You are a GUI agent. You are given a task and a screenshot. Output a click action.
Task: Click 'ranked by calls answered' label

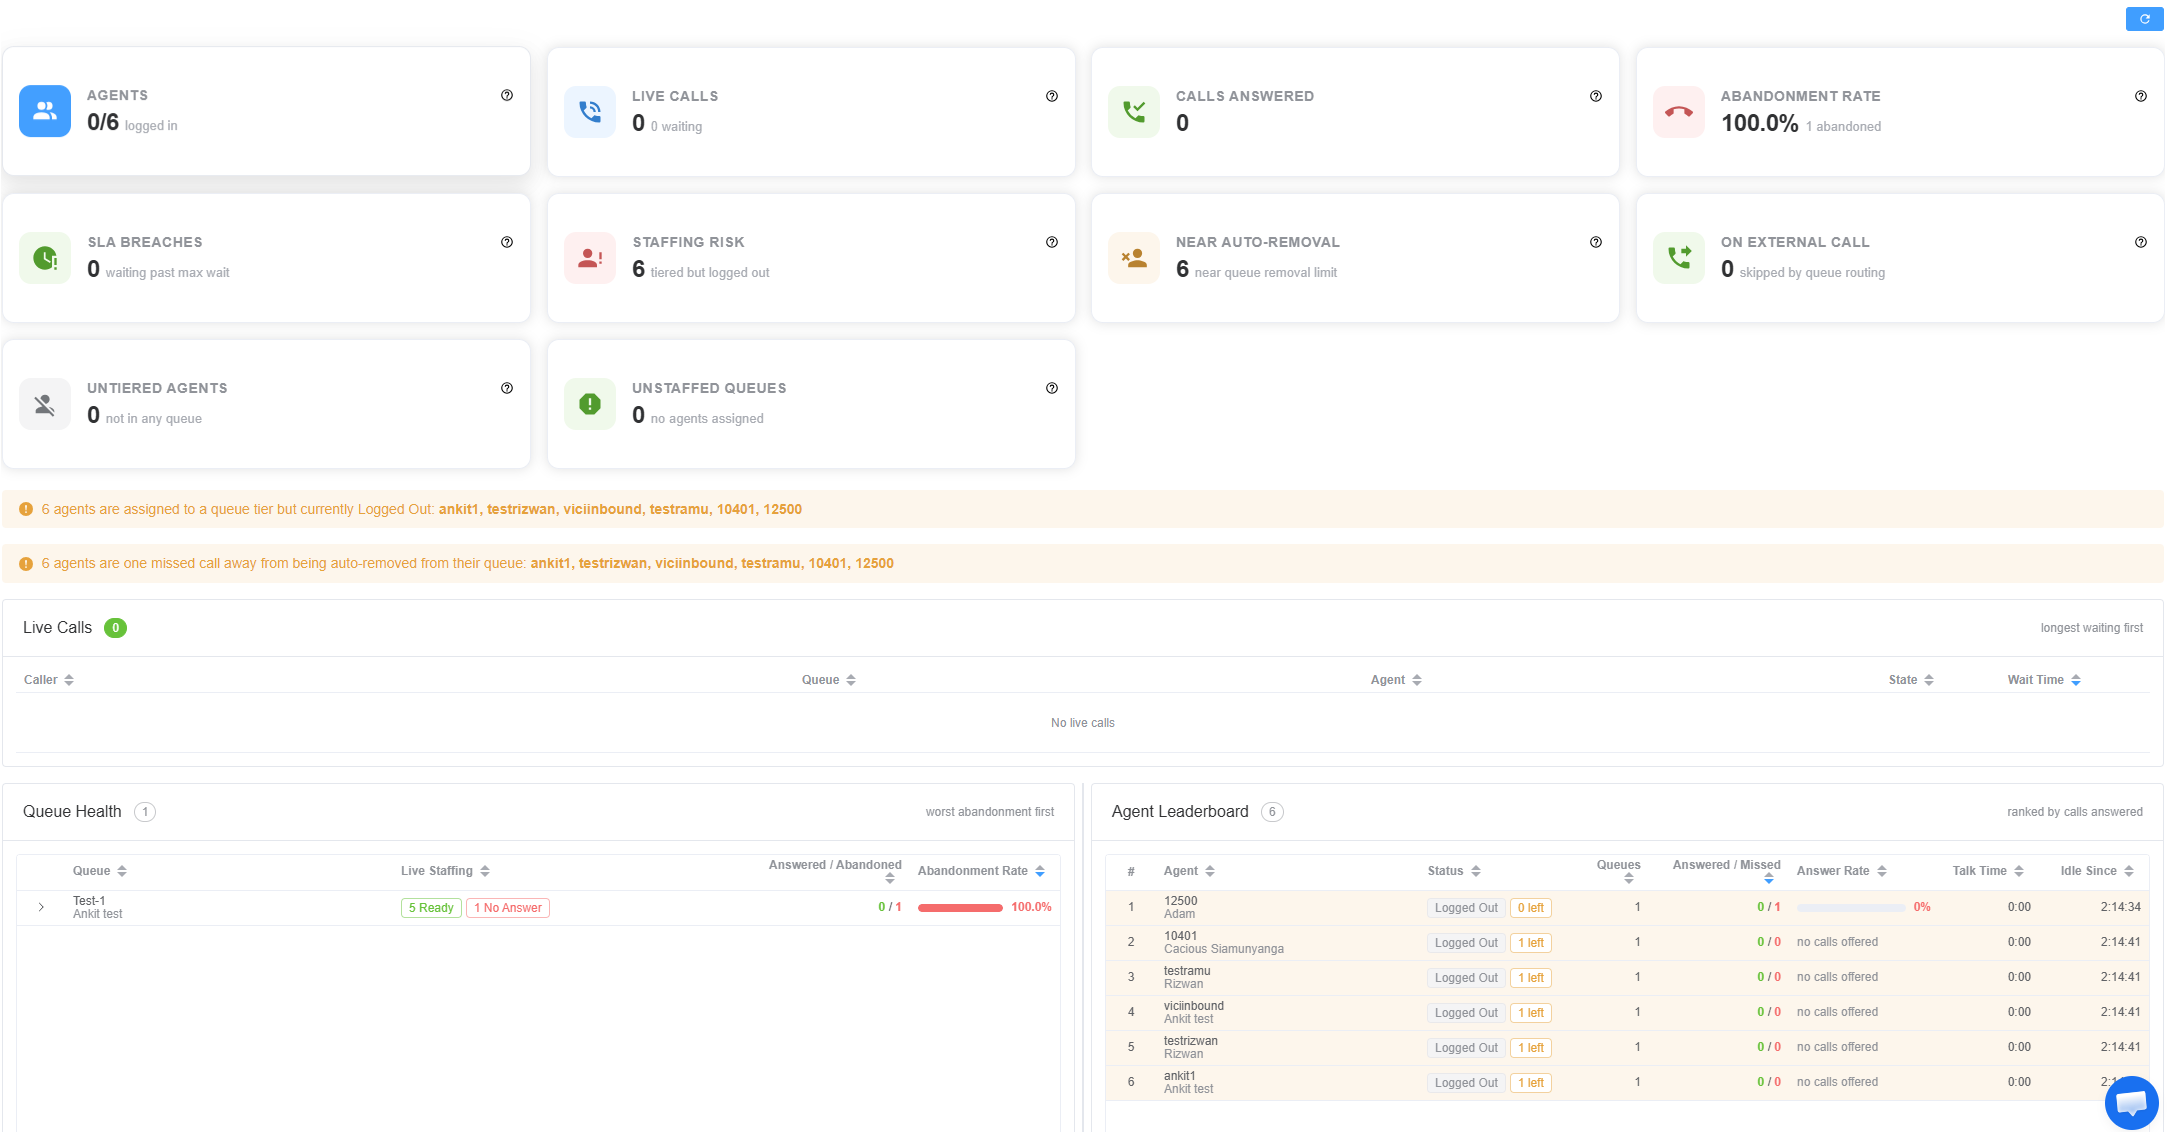point(2074,812)
